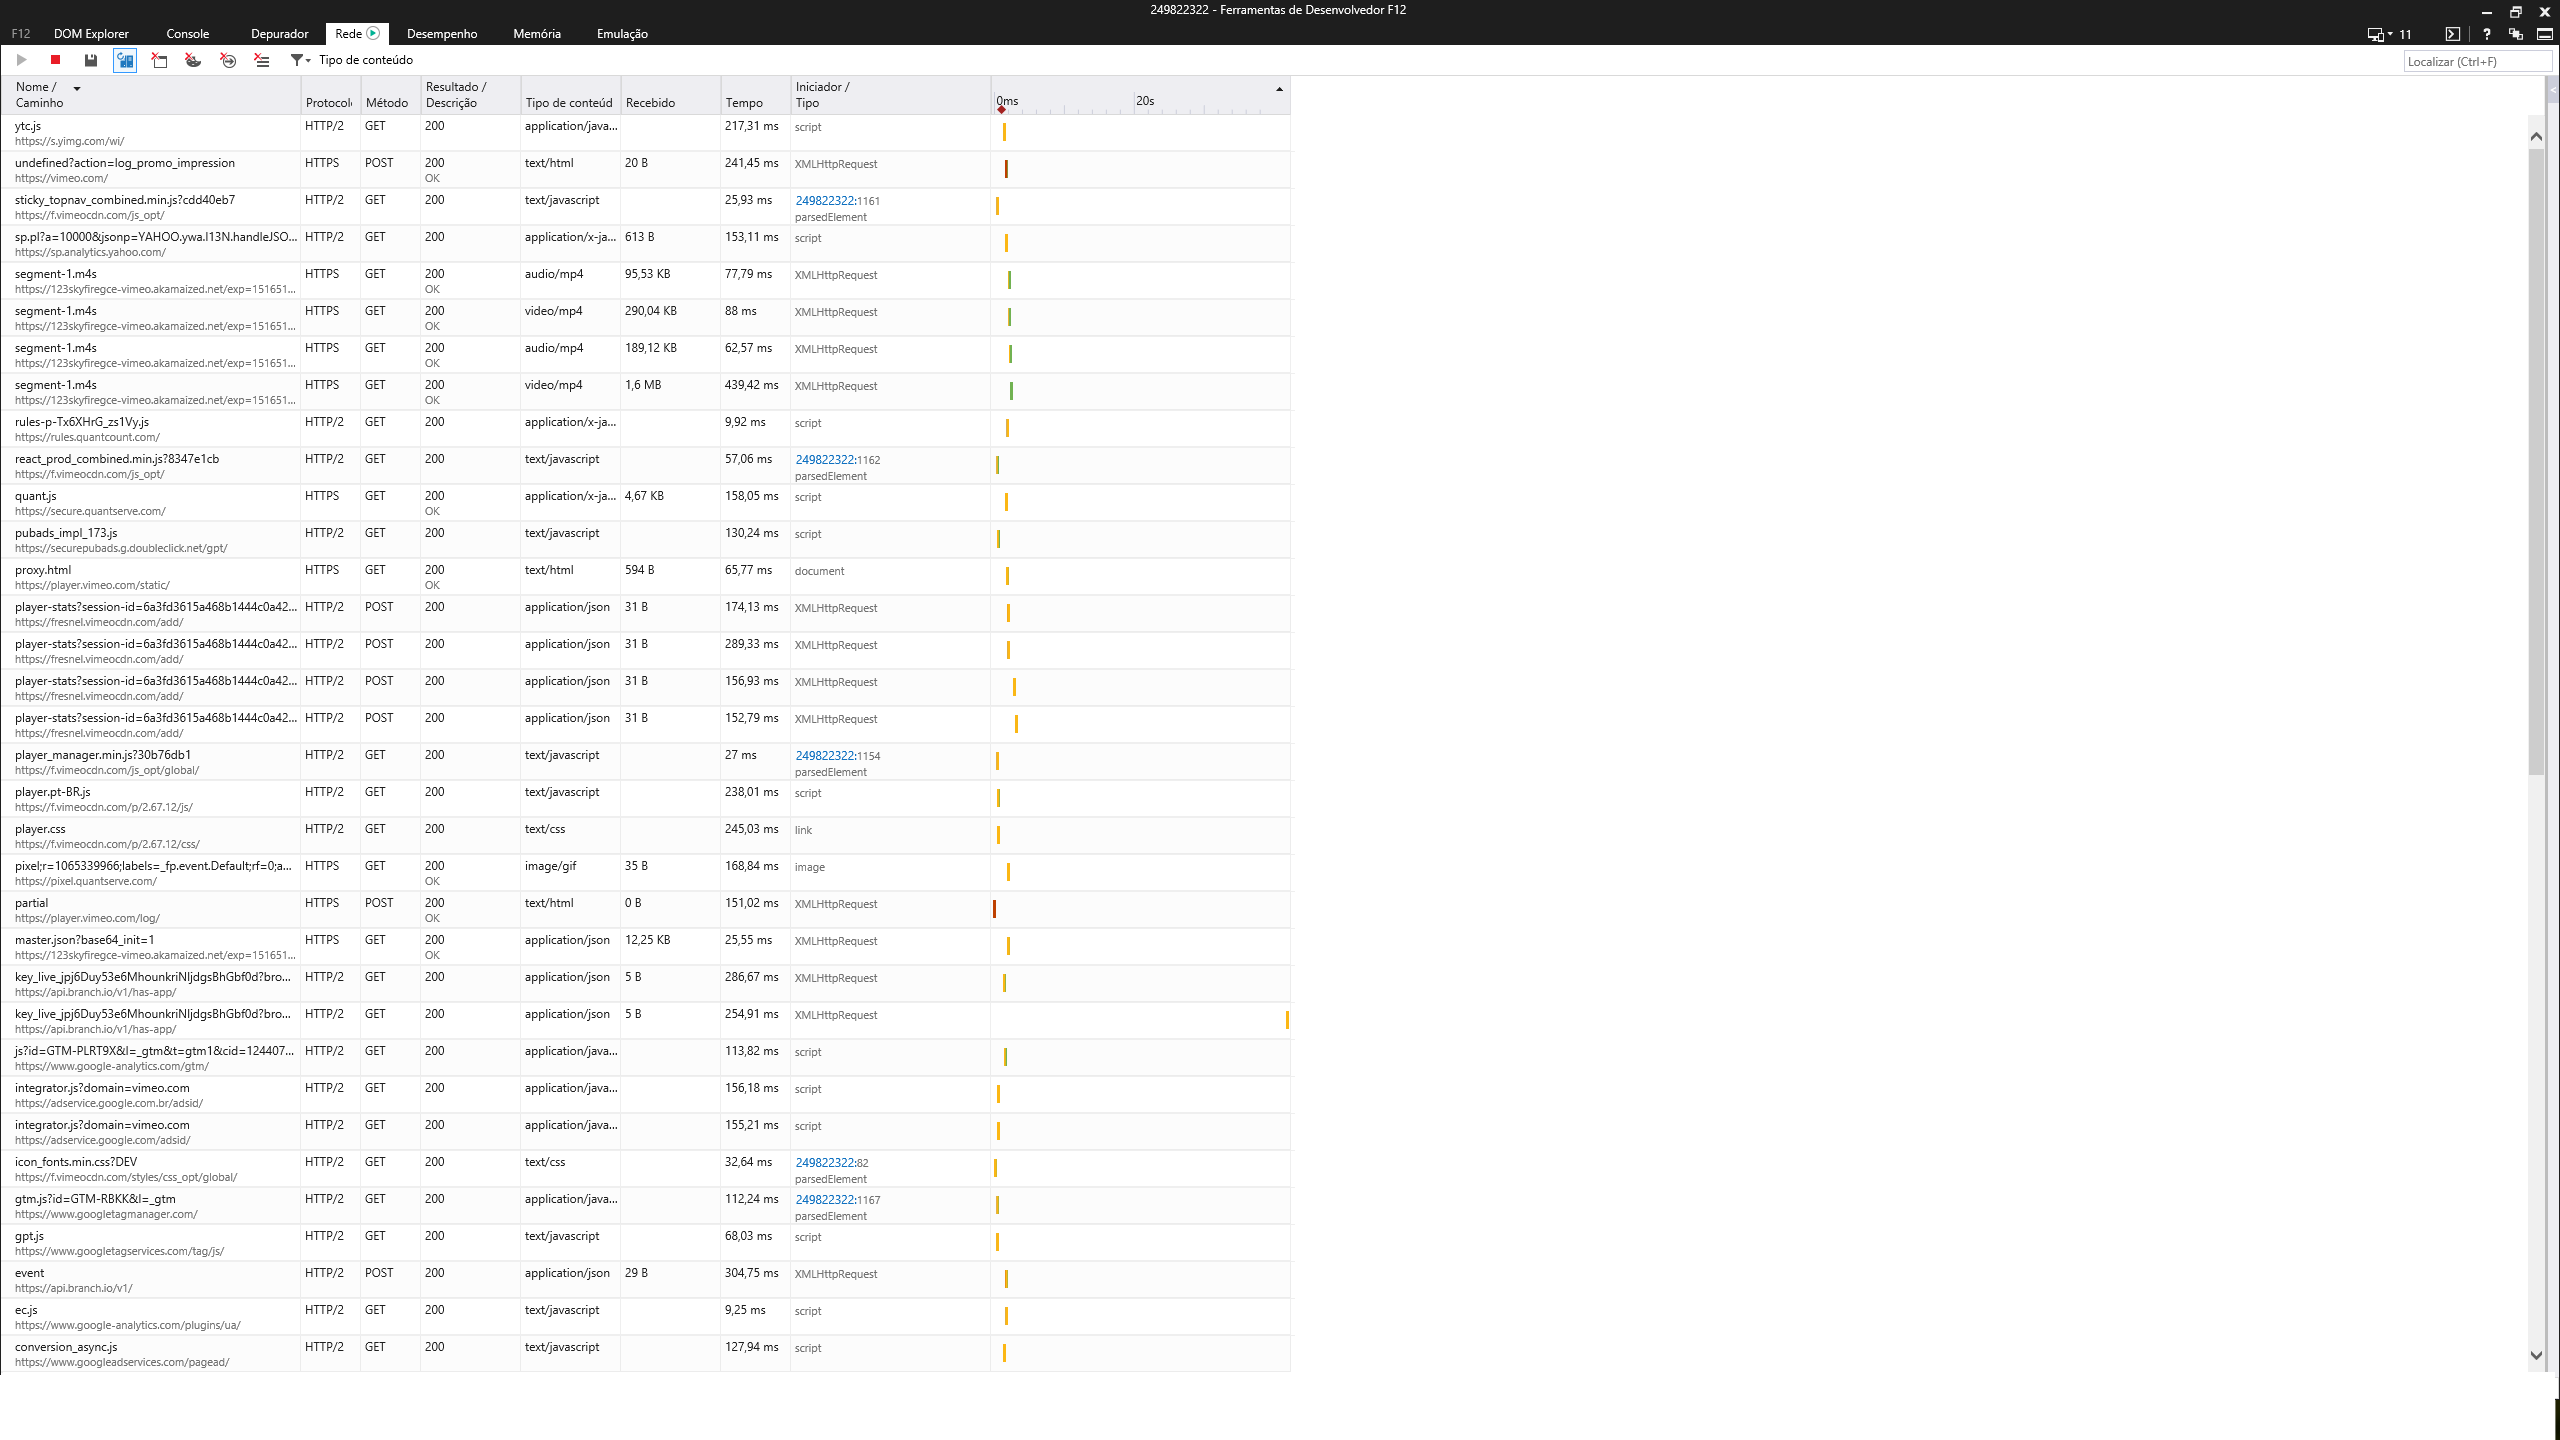2560x1440 pixels.
Task: Sort by Iniciador / Tipo column header
Action: click(x=890, y=95)
